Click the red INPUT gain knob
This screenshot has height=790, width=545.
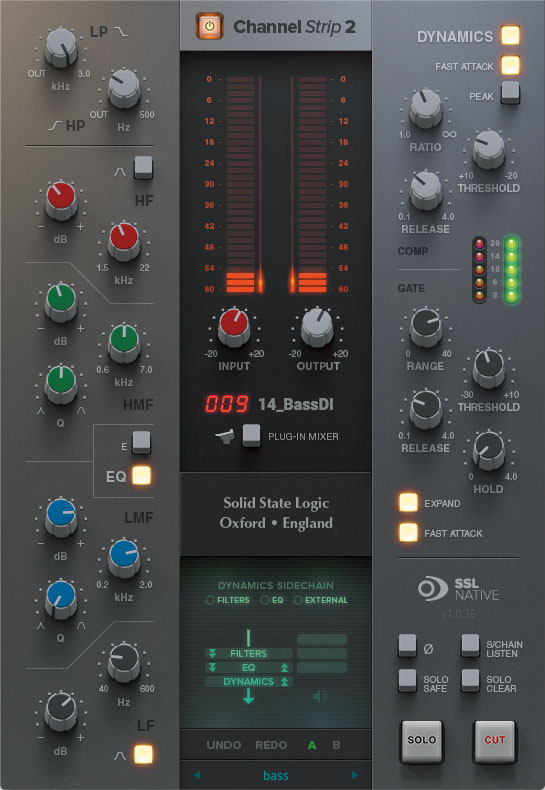[x=234, y=327]
